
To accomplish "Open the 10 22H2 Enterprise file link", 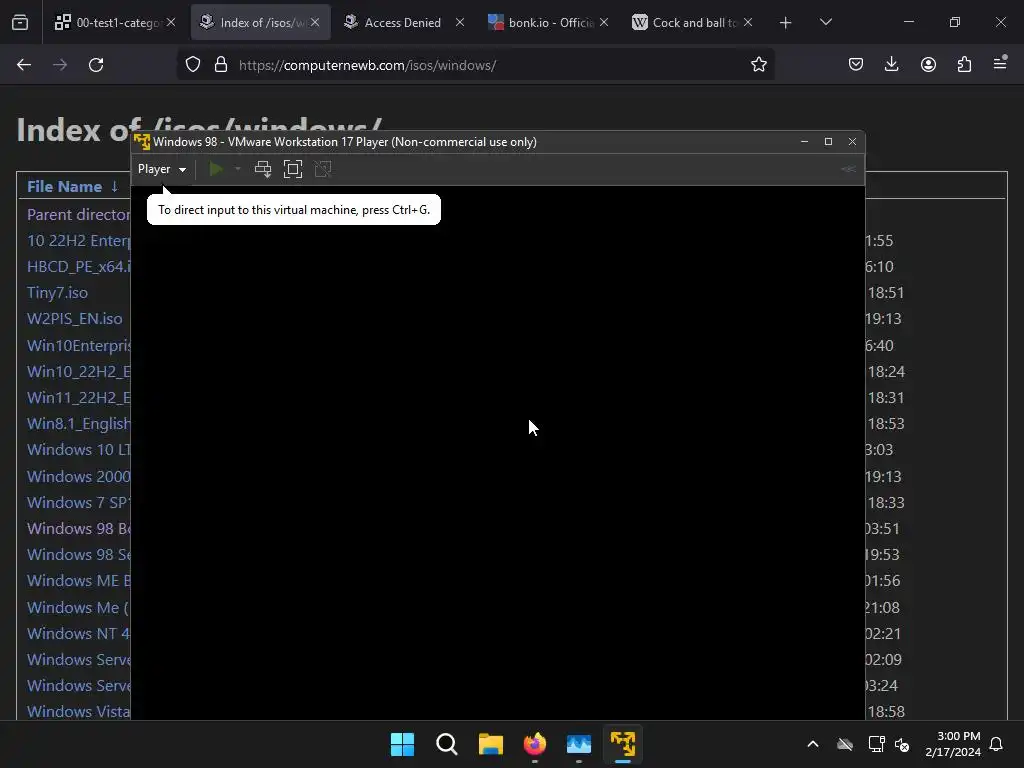I will pyautogui.click(x=78, y=240).
